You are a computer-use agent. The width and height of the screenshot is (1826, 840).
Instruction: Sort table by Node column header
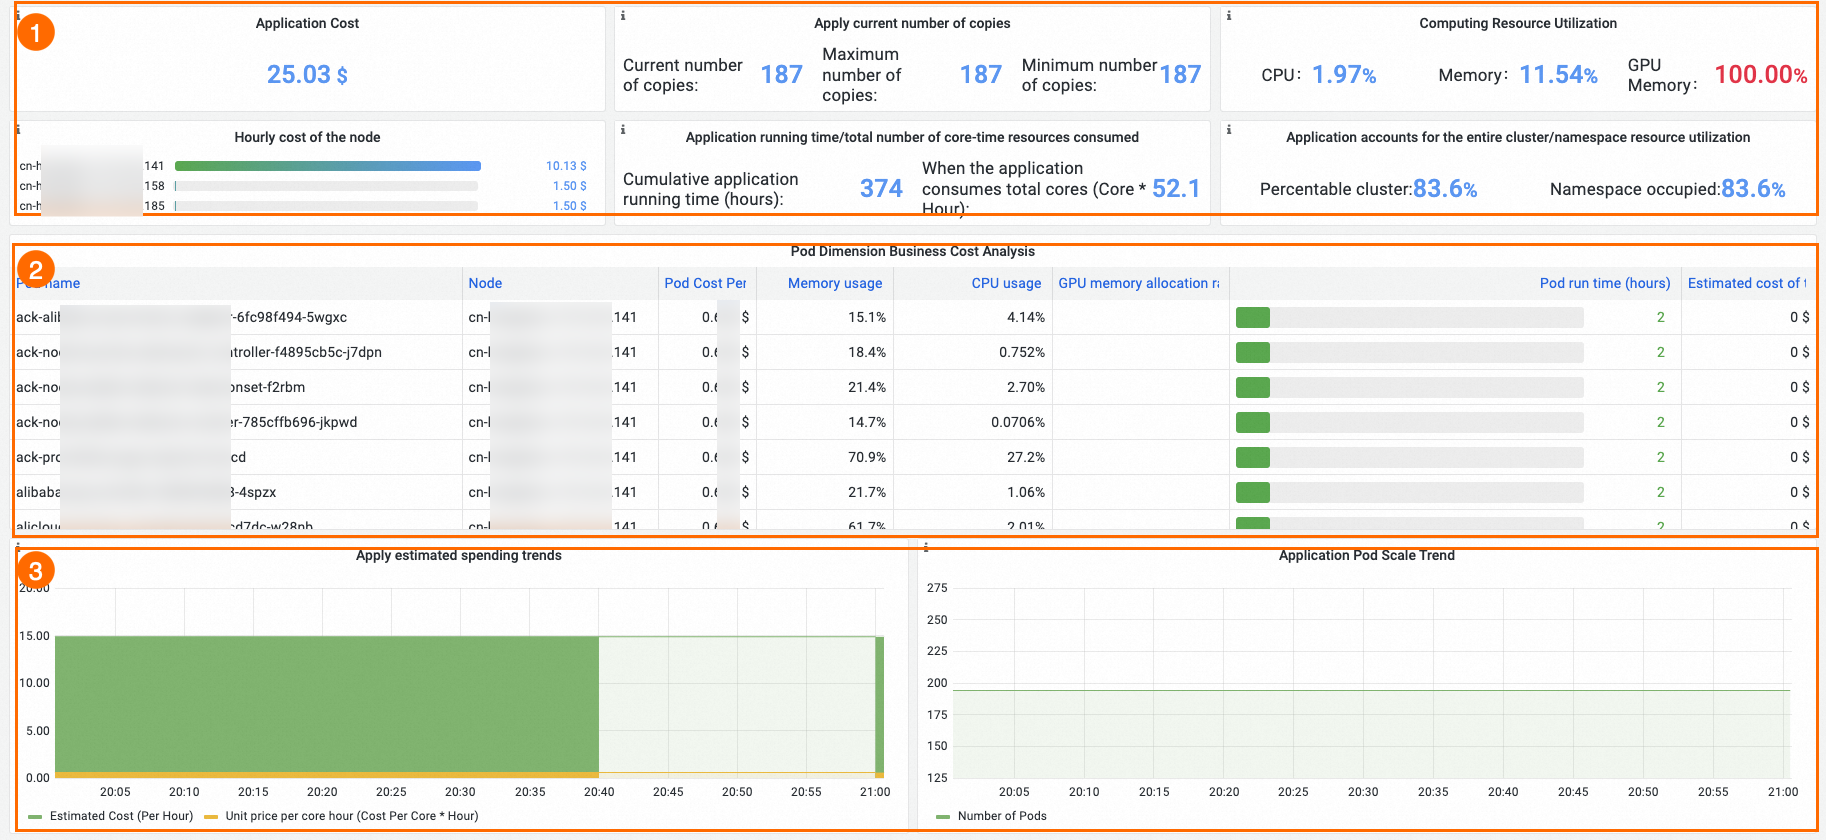(485, 283)
